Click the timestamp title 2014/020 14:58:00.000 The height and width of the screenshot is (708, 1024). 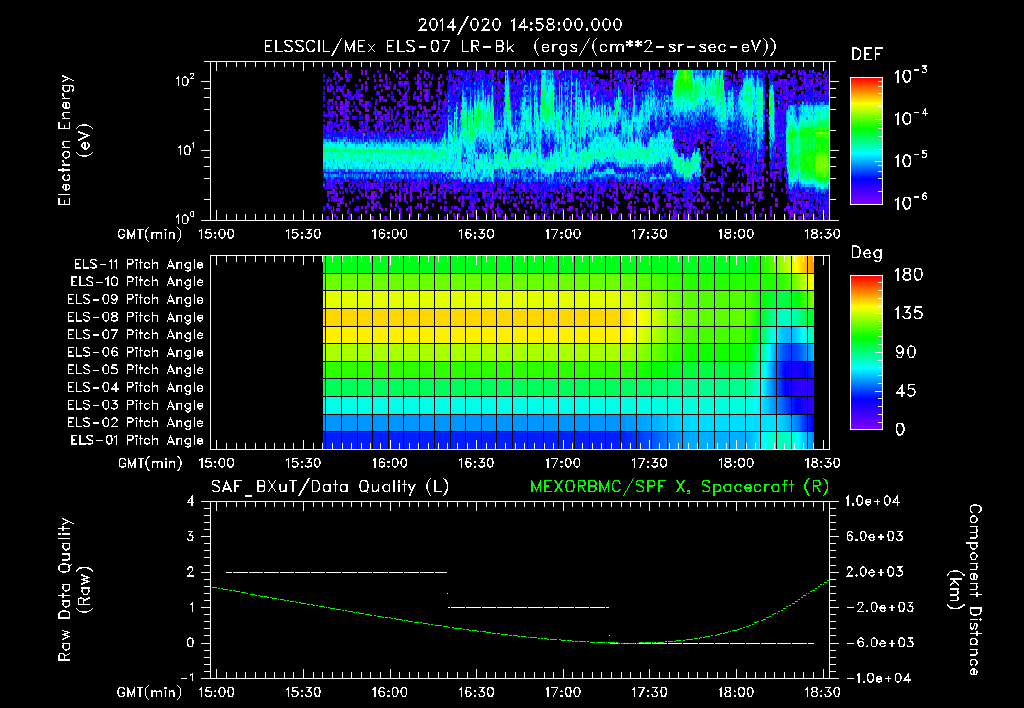tap(519, 25)
